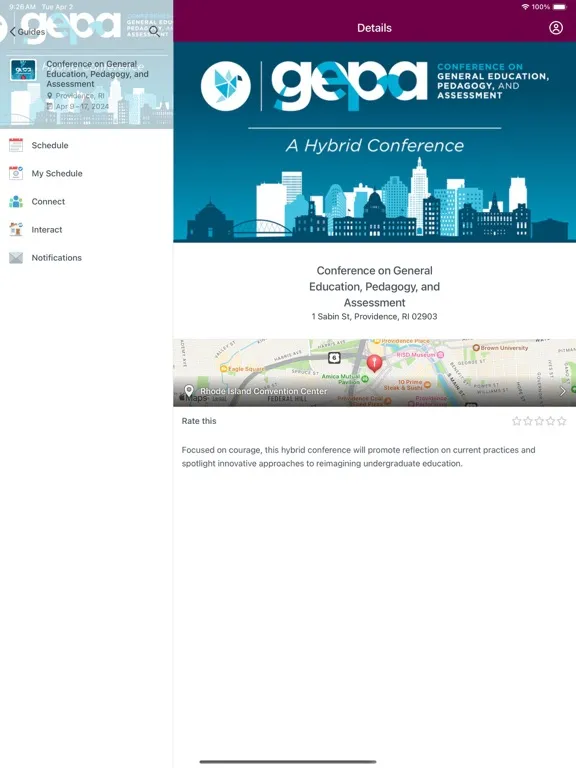Rate this five stars
The image size is (576, 768).
point(561,421)
